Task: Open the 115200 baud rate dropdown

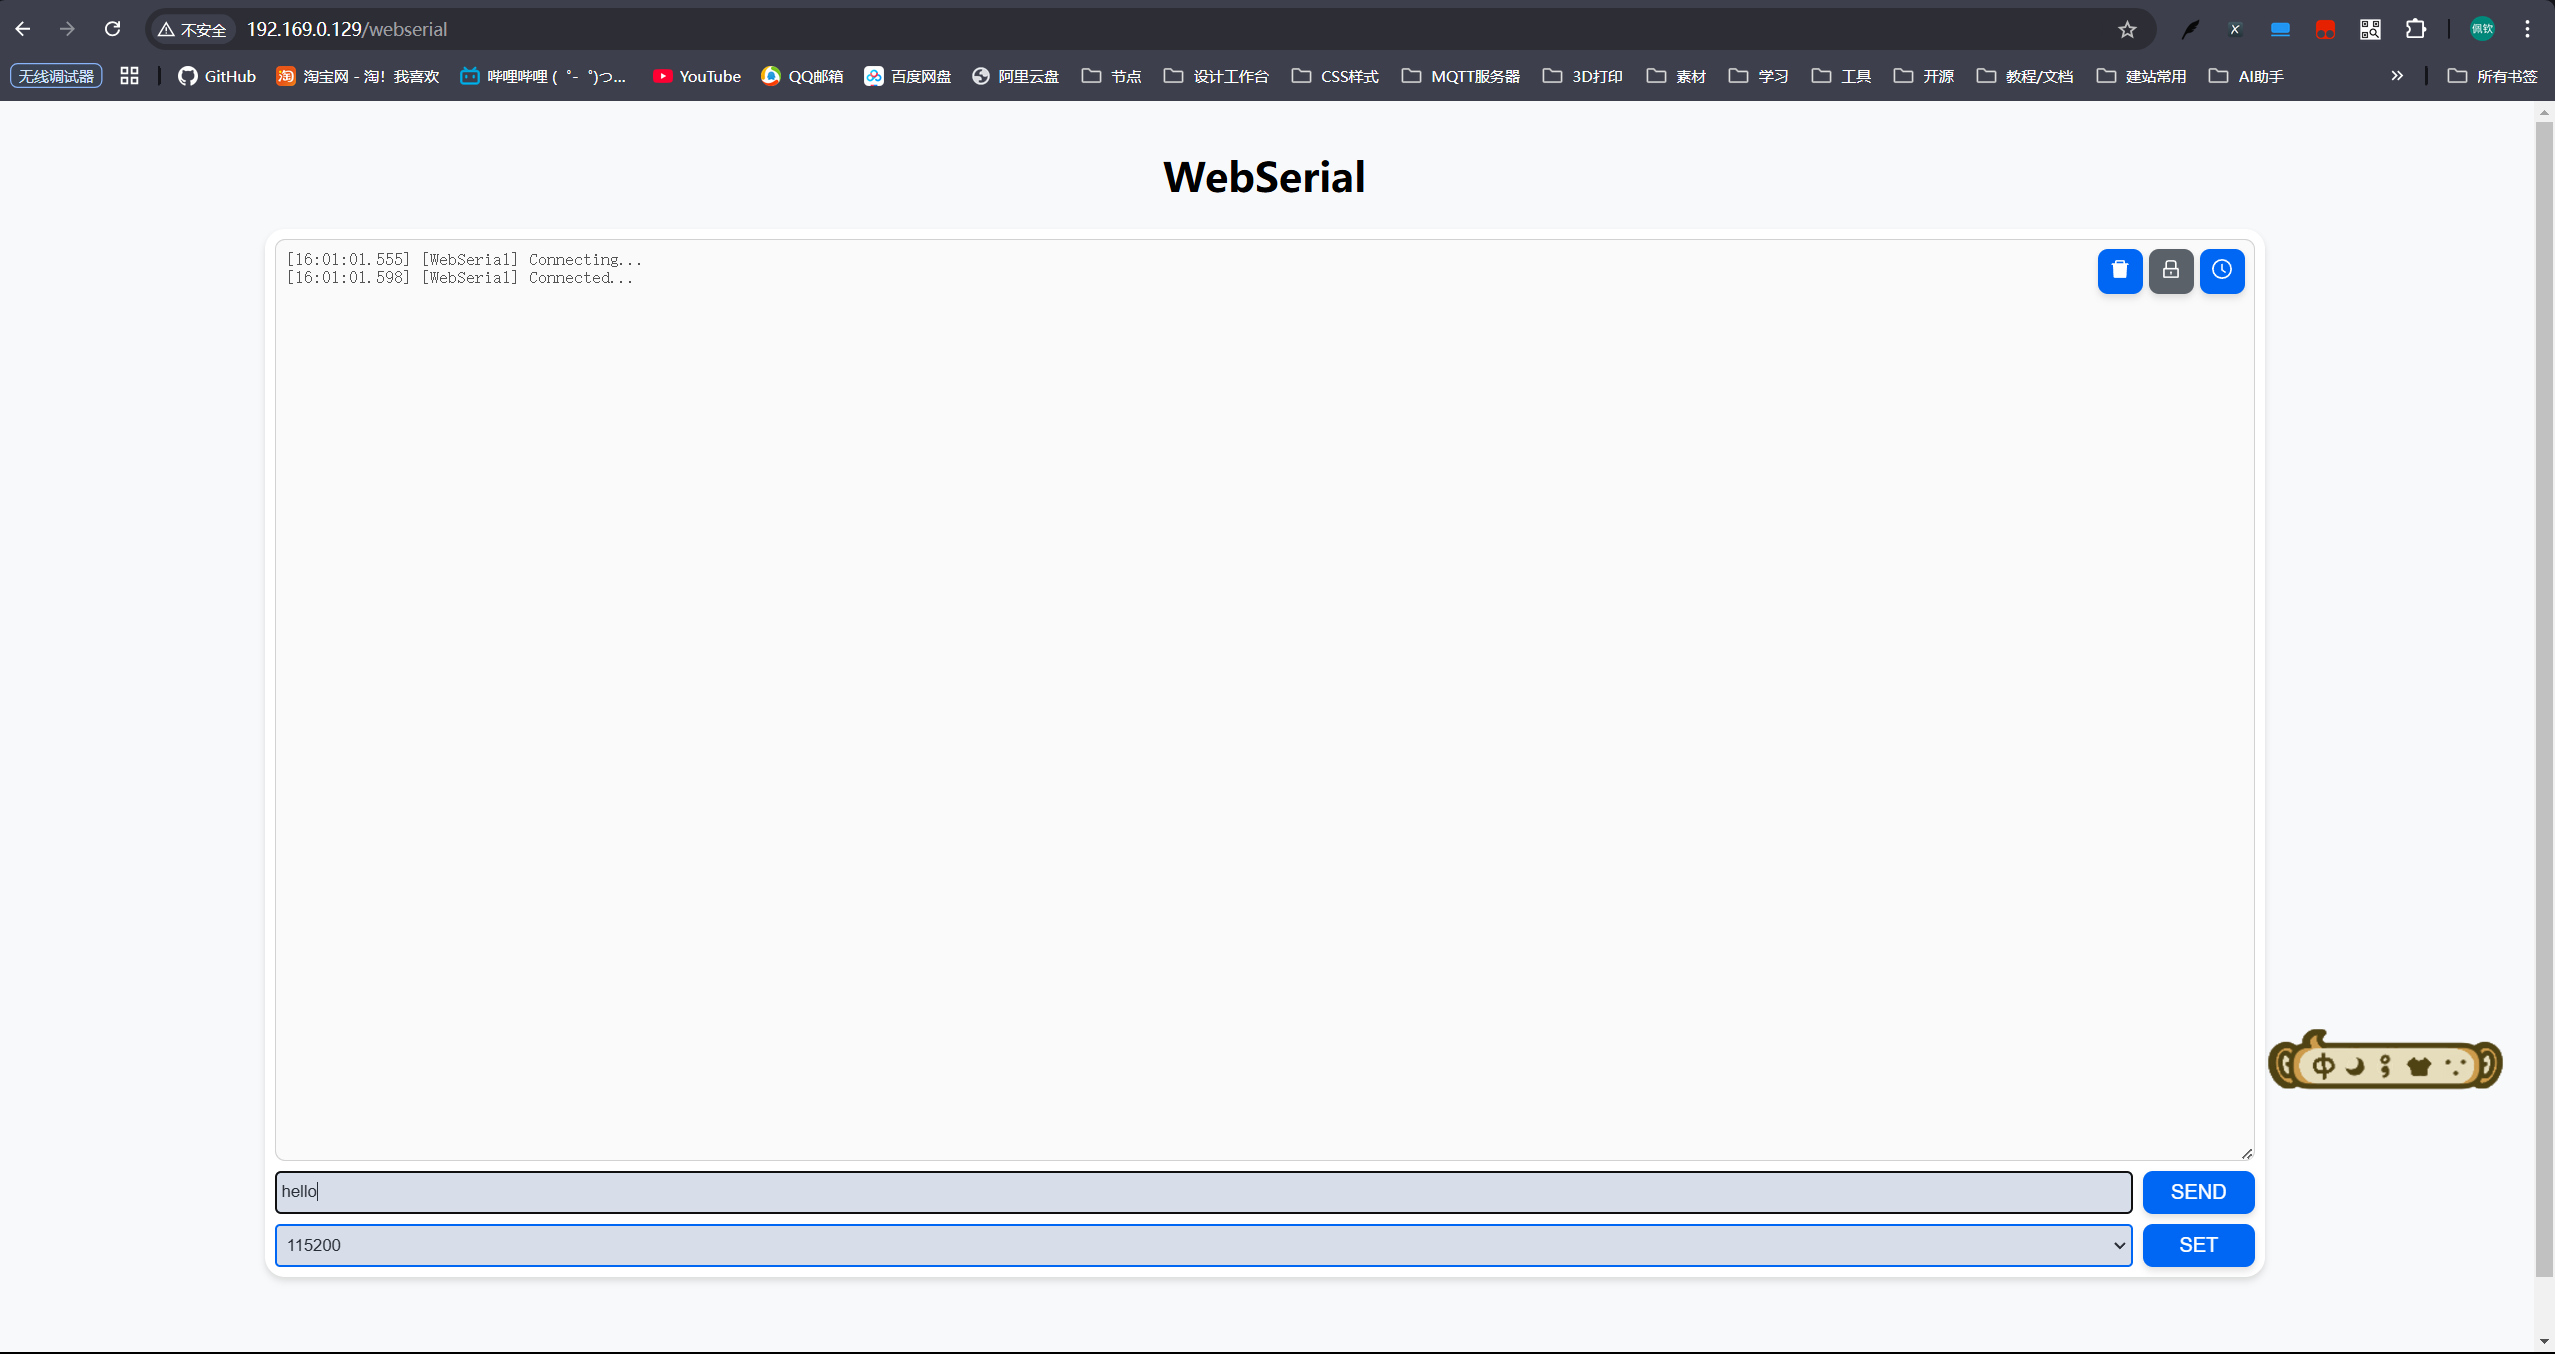Action: (x=1203, y=1245)
